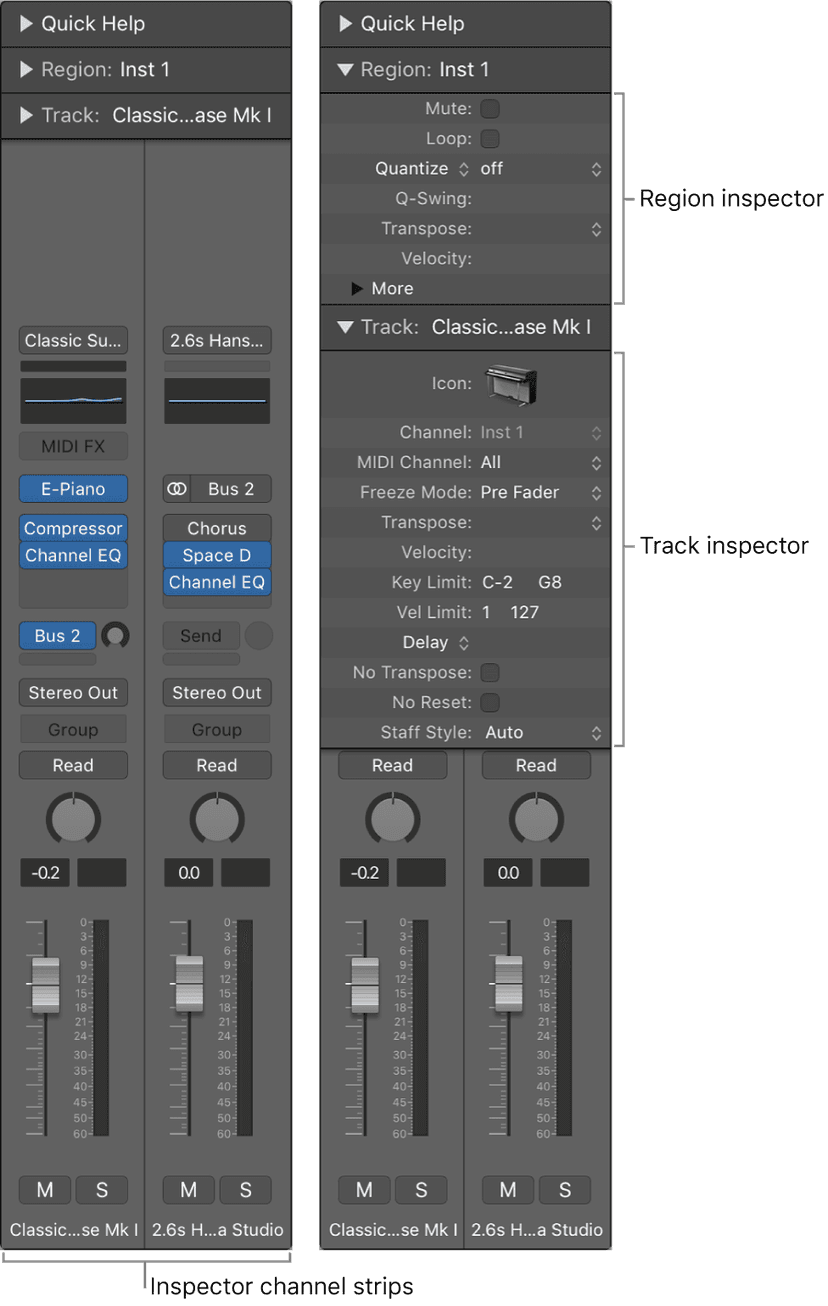The image size is (828, 1306).
Task: Solo the left 2.6s channel strip
Action: (245, 1190)
